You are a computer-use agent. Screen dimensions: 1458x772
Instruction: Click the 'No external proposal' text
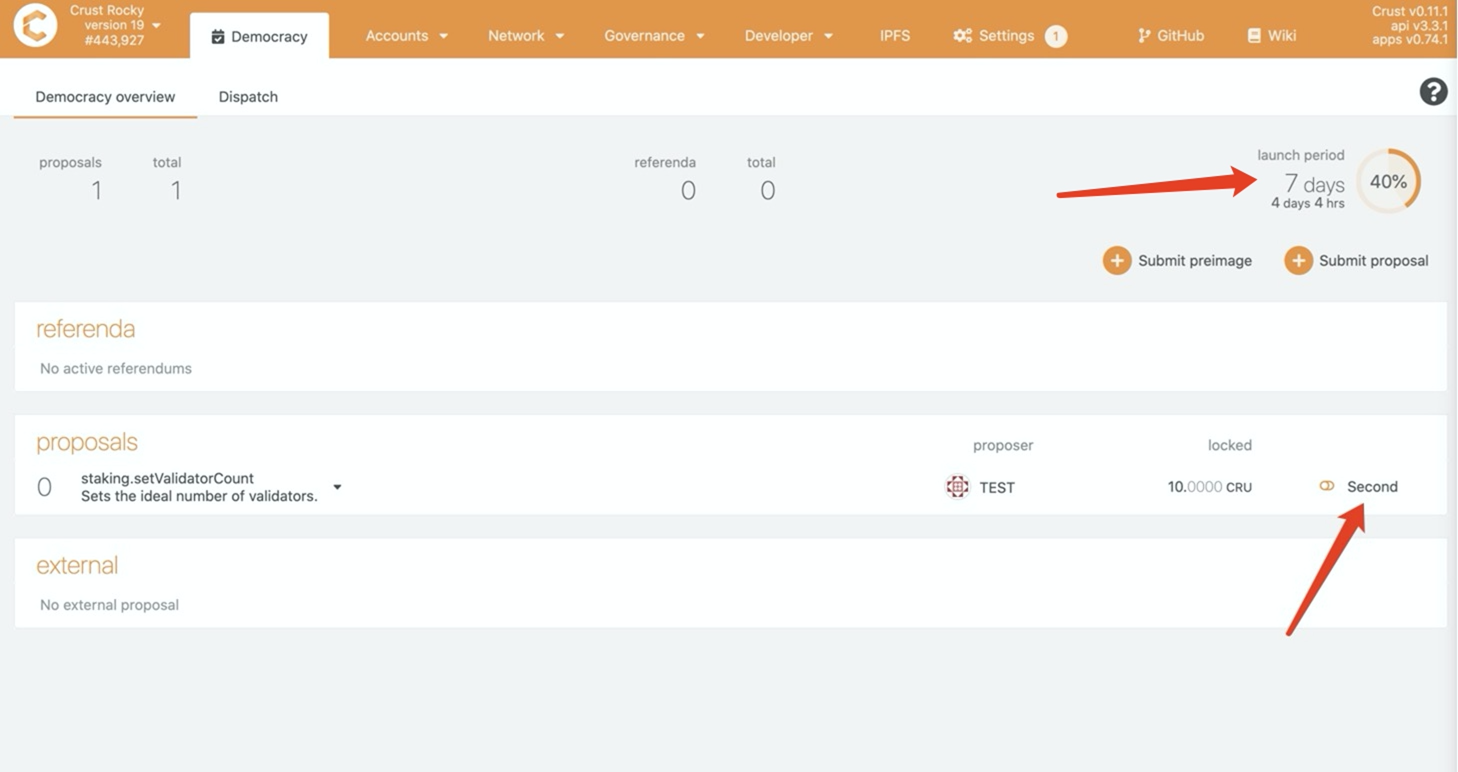pos(109,605)
